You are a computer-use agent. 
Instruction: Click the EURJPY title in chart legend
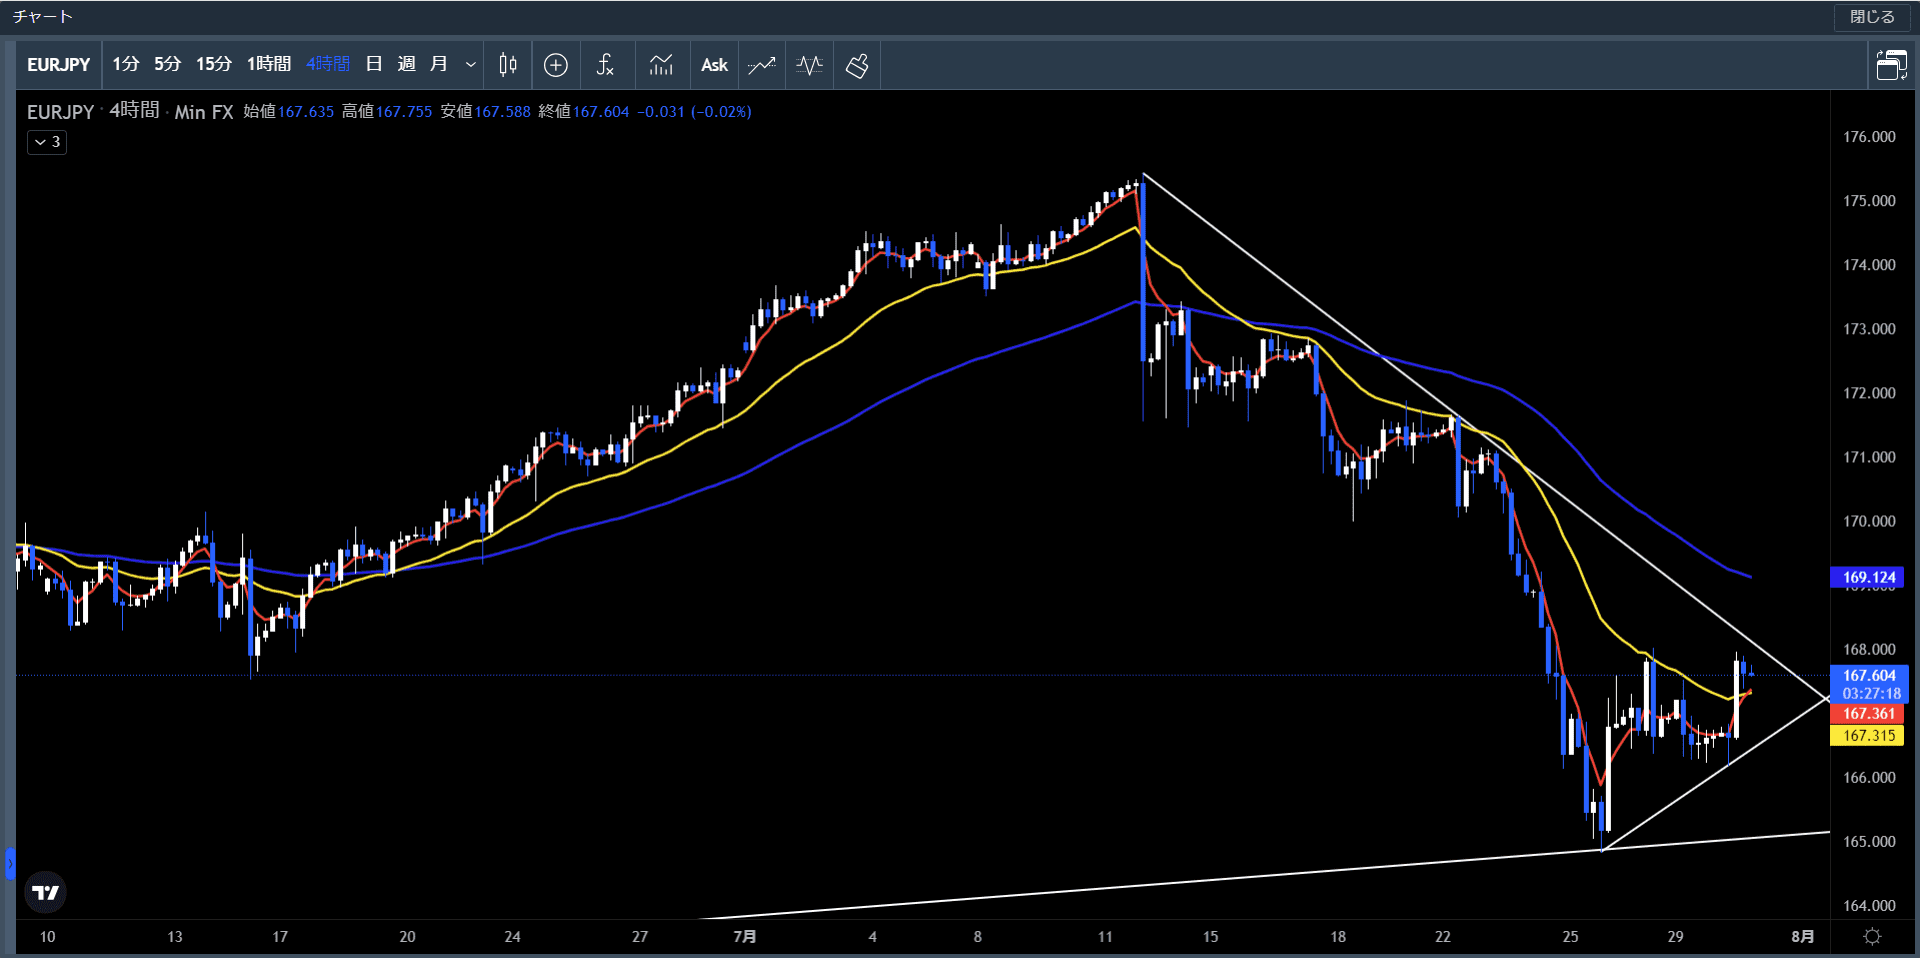(x=60, y=112)
